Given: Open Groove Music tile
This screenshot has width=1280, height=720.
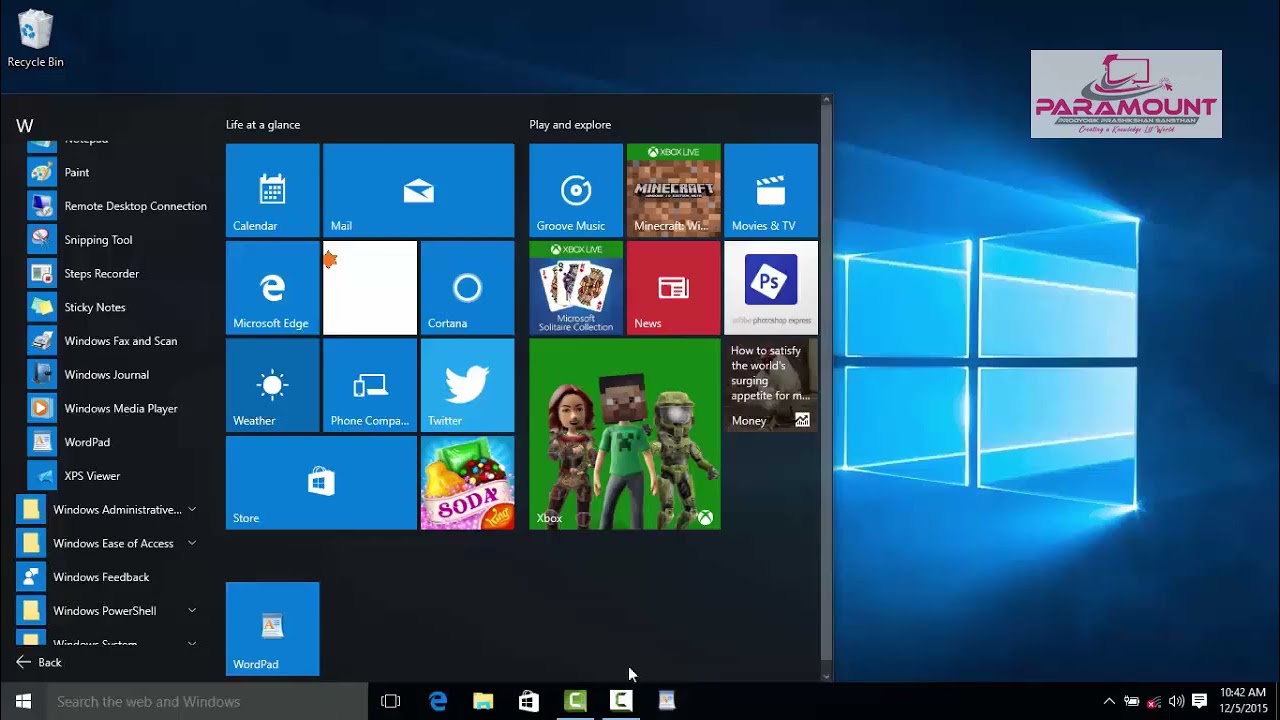Looking at the screenshot, I should (x=576, y=190).
